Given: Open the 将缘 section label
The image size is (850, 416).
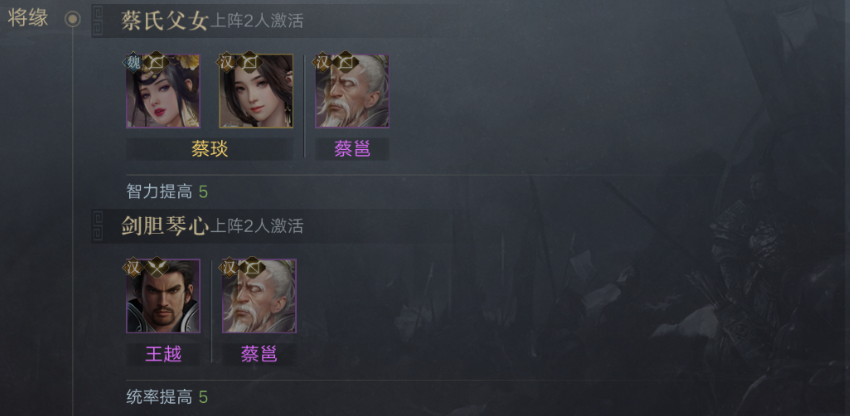Looking at the screenshot, I should pyautogui.click(x=28, y=18).
